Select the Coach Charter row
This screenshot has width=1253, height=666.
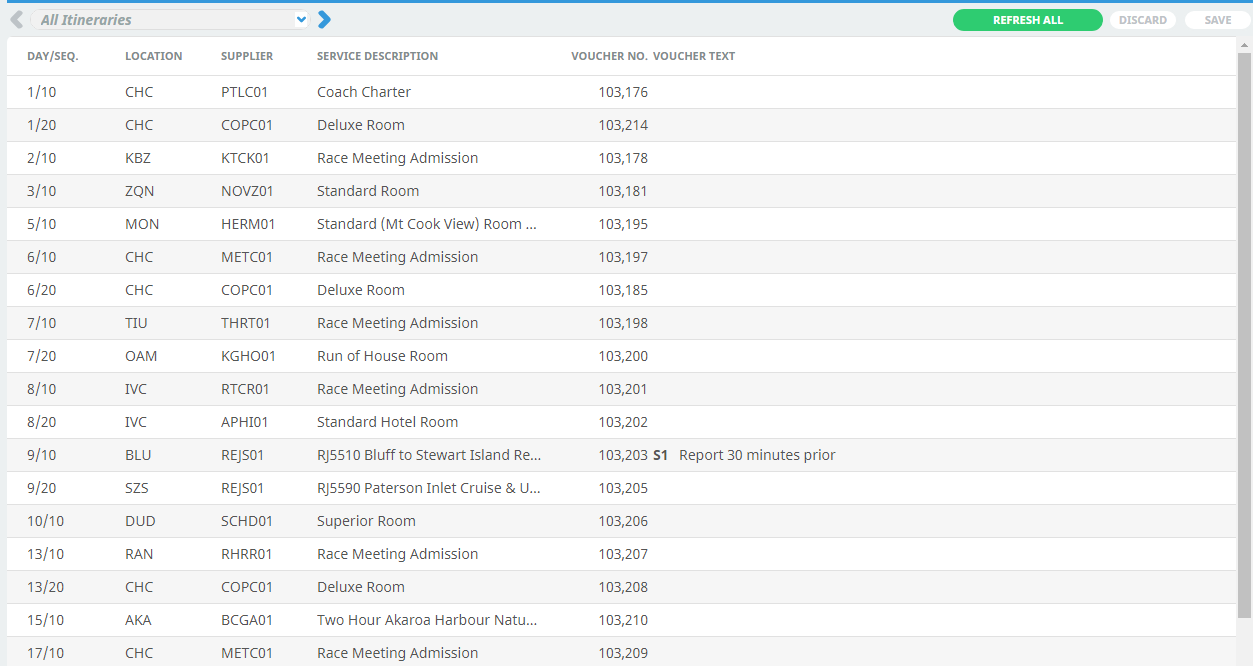coord(364,92)
